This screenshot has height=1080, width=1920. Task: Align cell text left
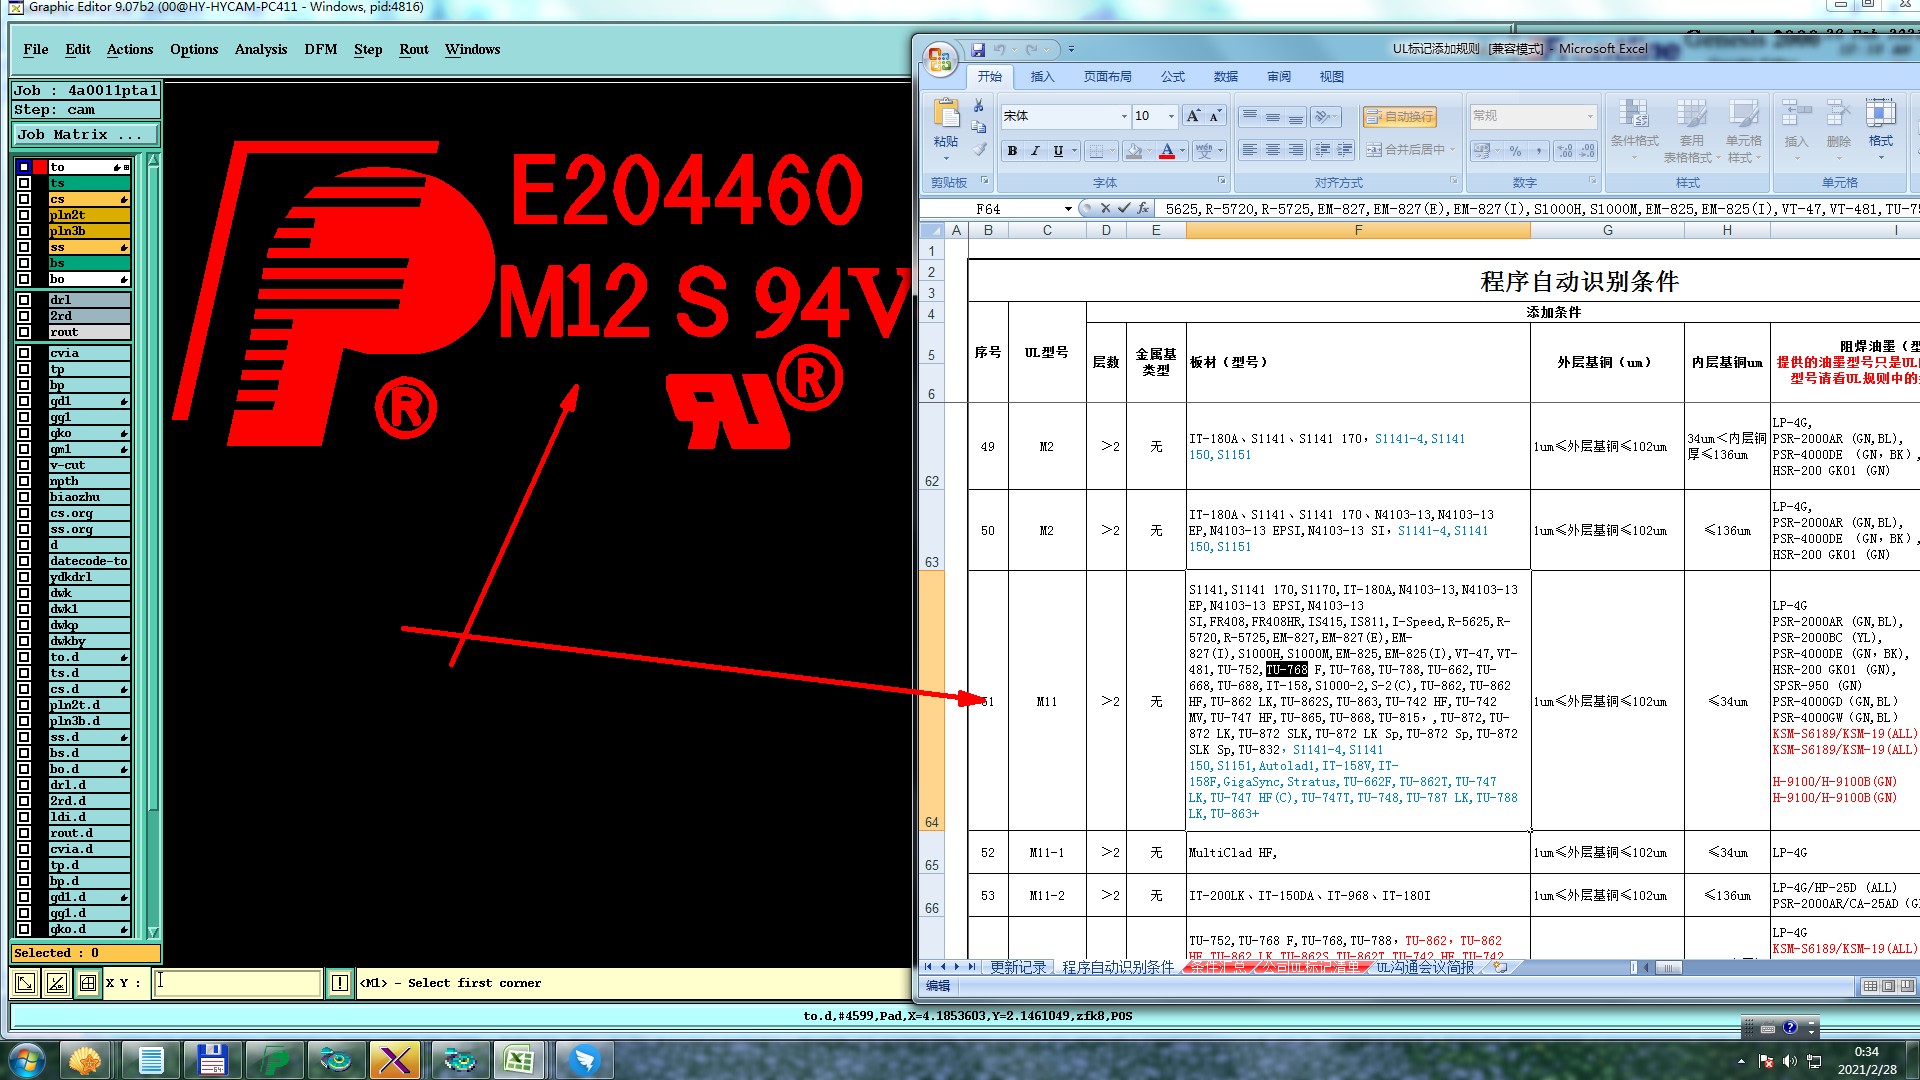[1250, 150]
